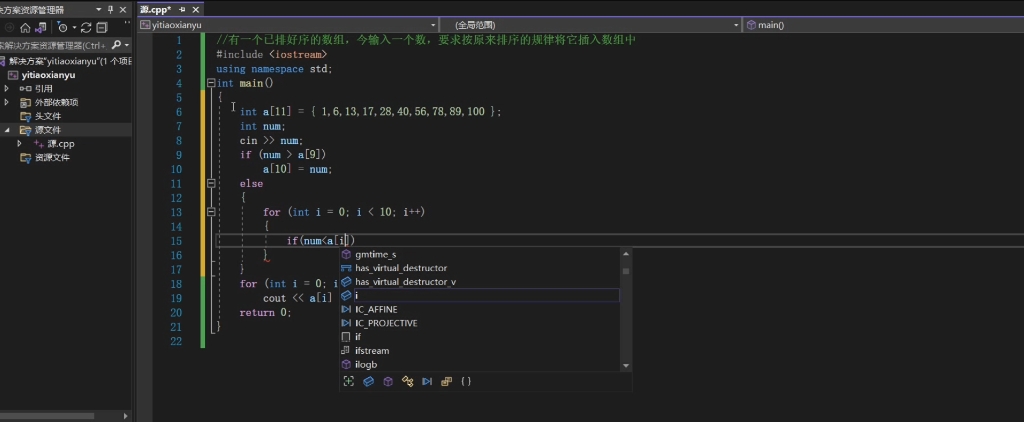The image size is (1024, 422).
Task: Open the yitiaoxianyu project scope dropdown
Action: (288, 25)
